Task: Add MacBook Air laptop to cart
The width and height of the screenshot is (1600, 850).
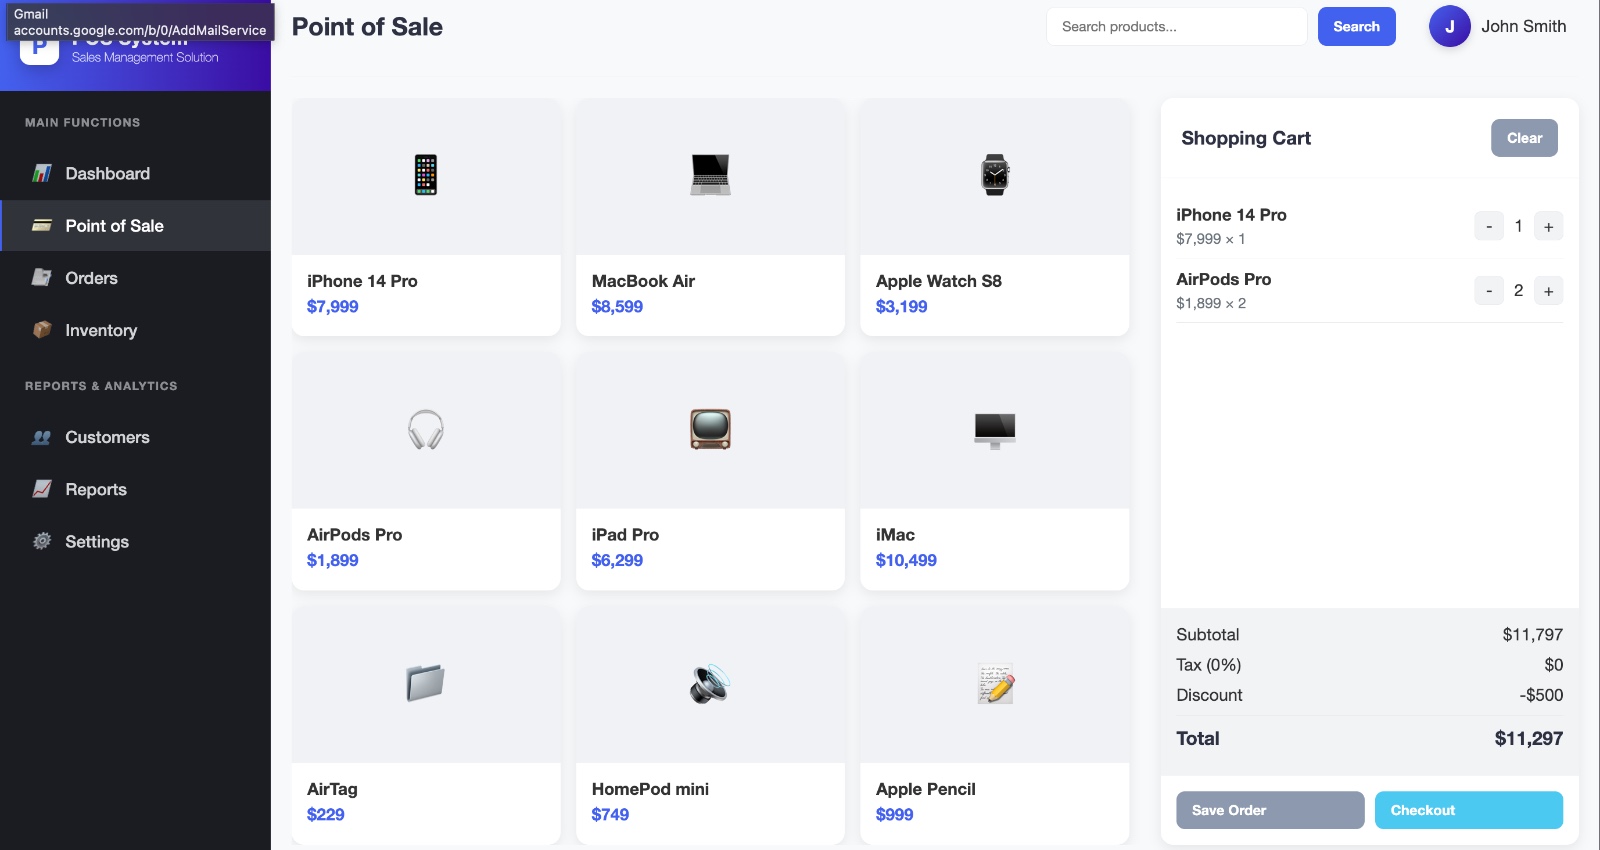Action: (710, 217)
